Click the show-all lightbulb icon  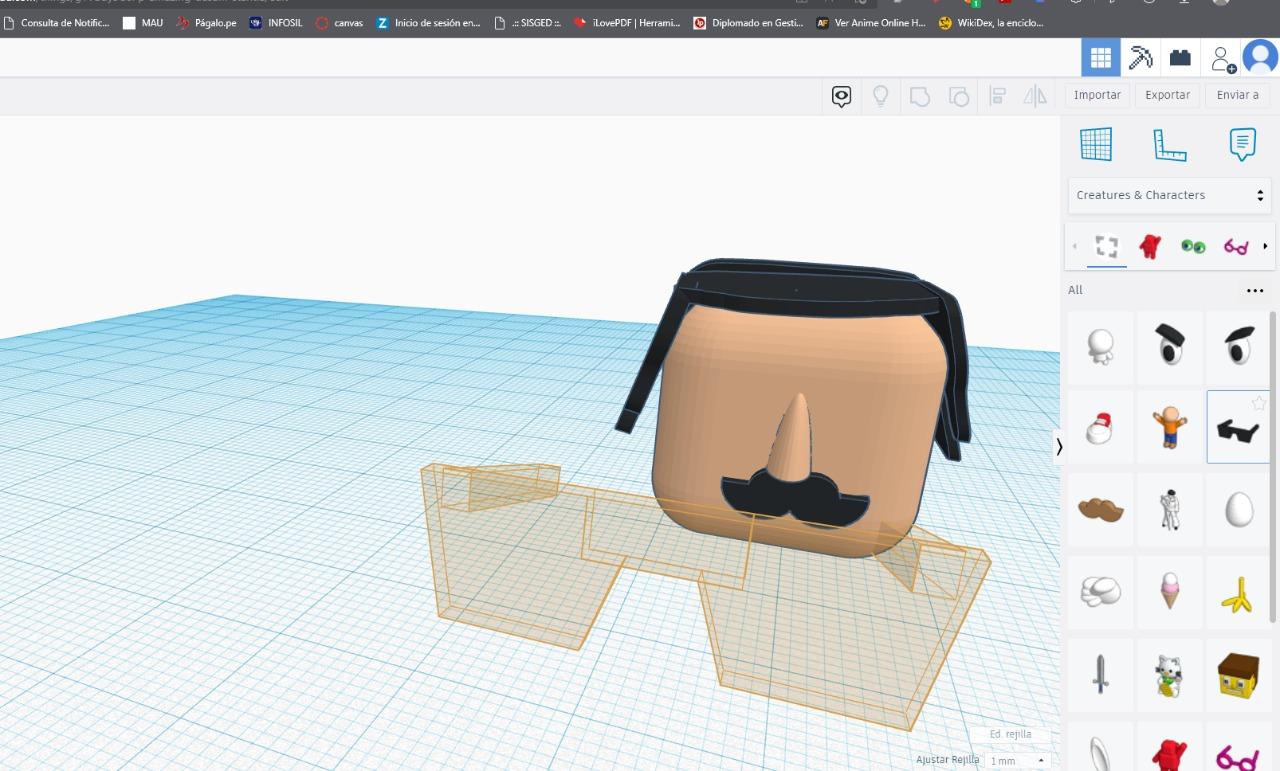881,96
